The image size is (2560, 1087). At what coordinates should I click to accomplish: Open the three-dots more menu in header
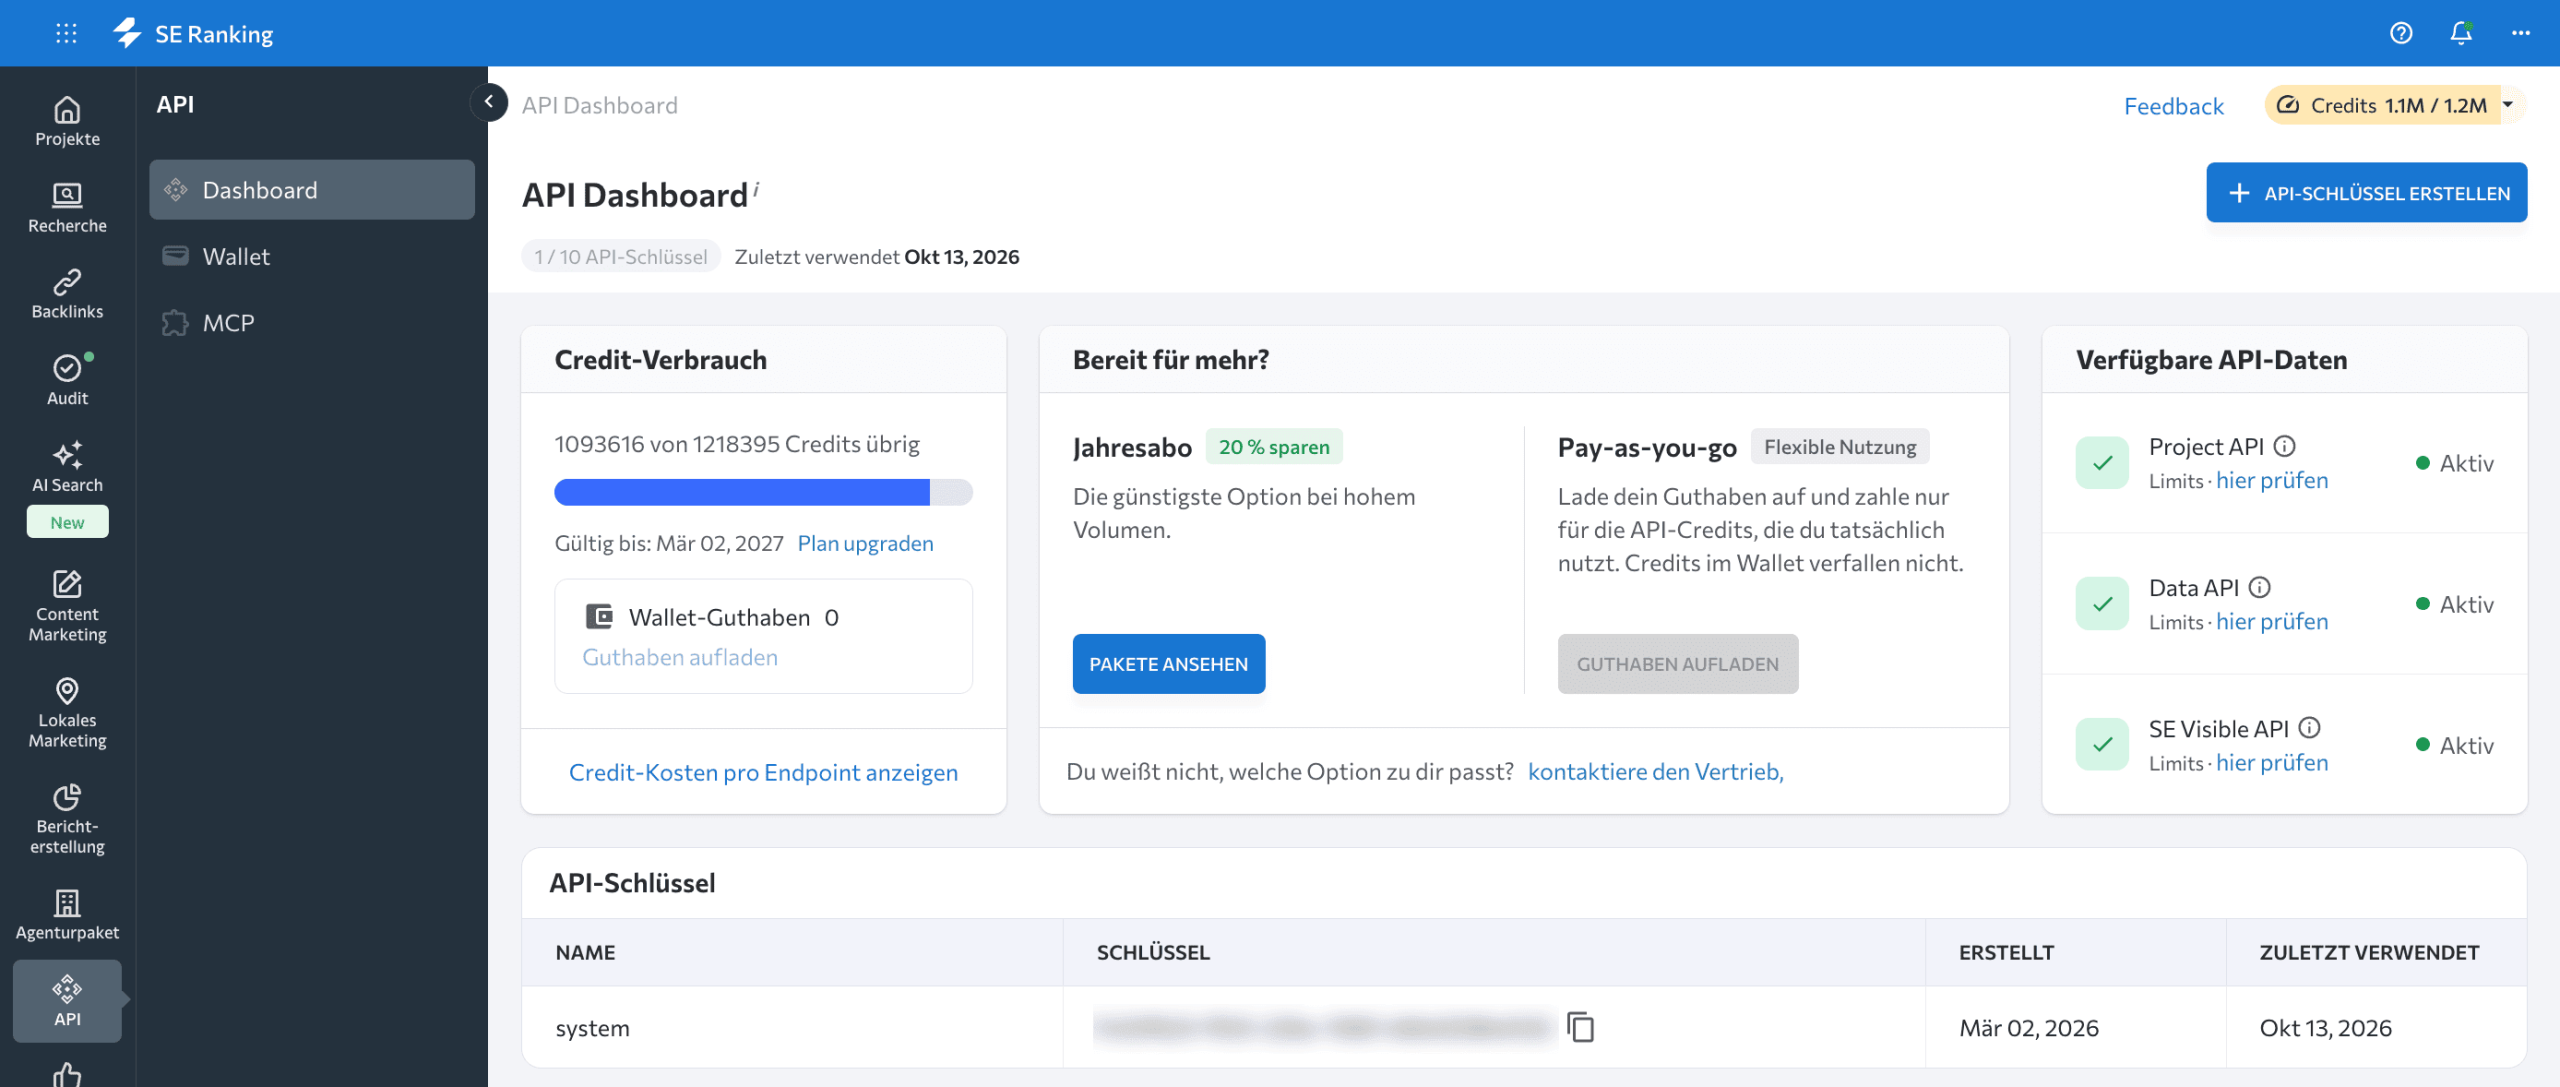(x=2521, y=33)
